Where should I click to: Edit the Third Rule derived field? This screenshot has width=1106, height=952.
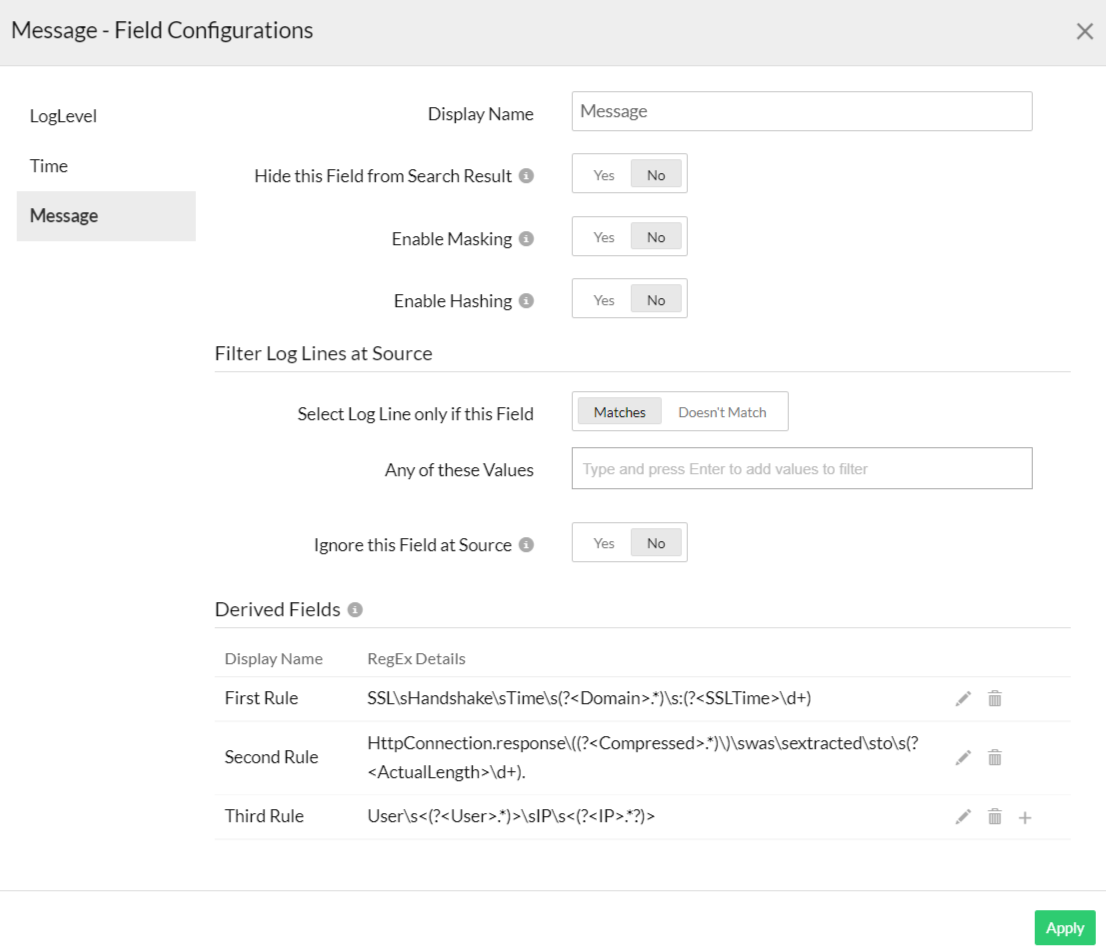963,817
